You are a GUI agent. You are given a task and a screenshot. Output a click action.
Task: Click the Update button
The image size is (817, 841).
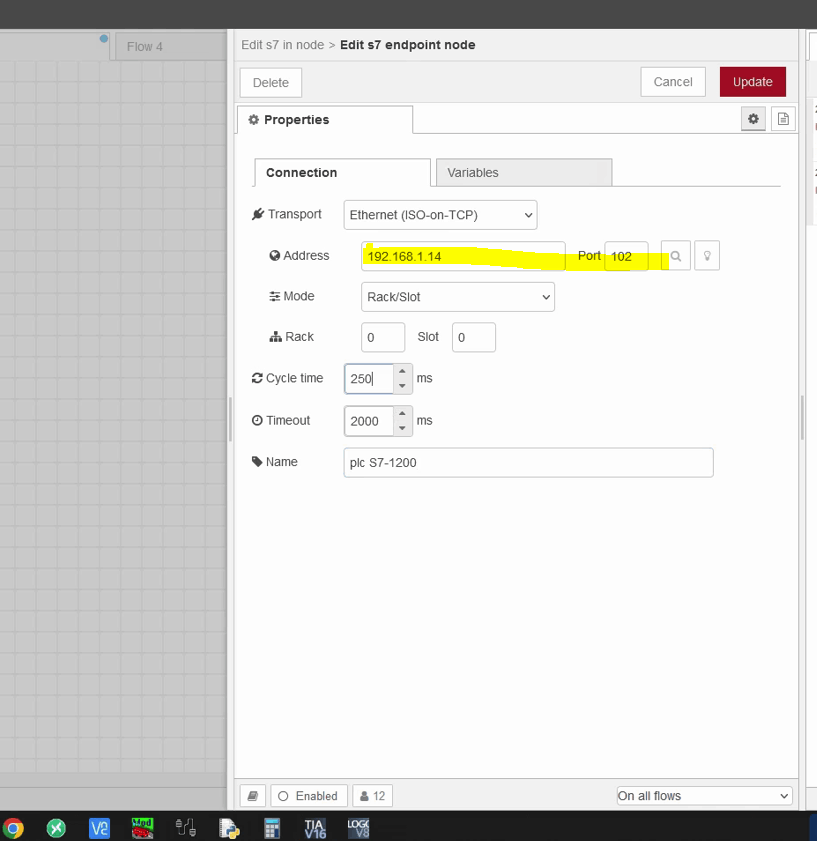[753, 82]
